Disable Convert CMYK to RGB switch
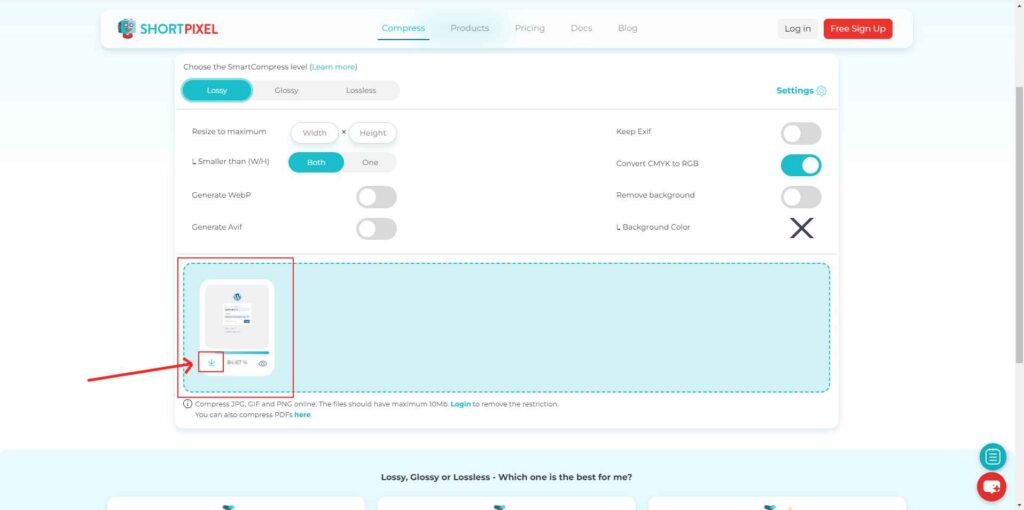 point(801,165)
